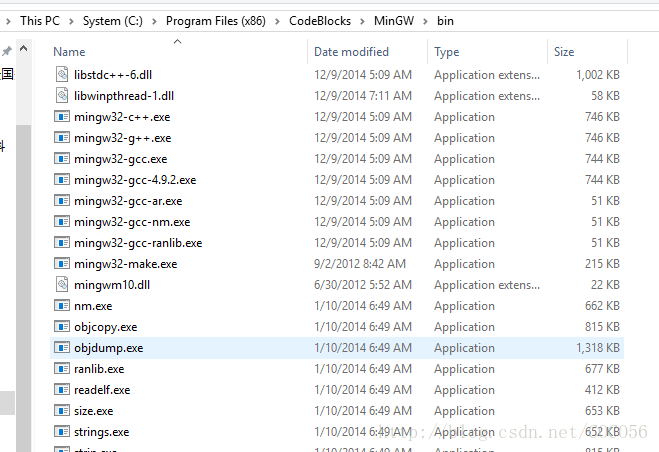Go to CodeBlocks folder breadcrumb
Image resolution: width=659 pixels, height=452 pixels.
click(320, 21)
